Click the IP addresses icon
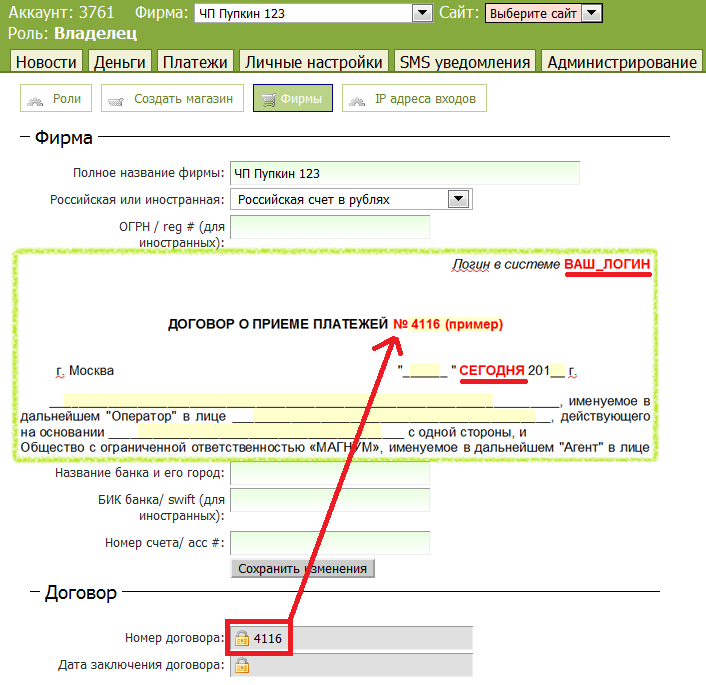The width and height of the screenshot is (706, 685). pos(358,100)
